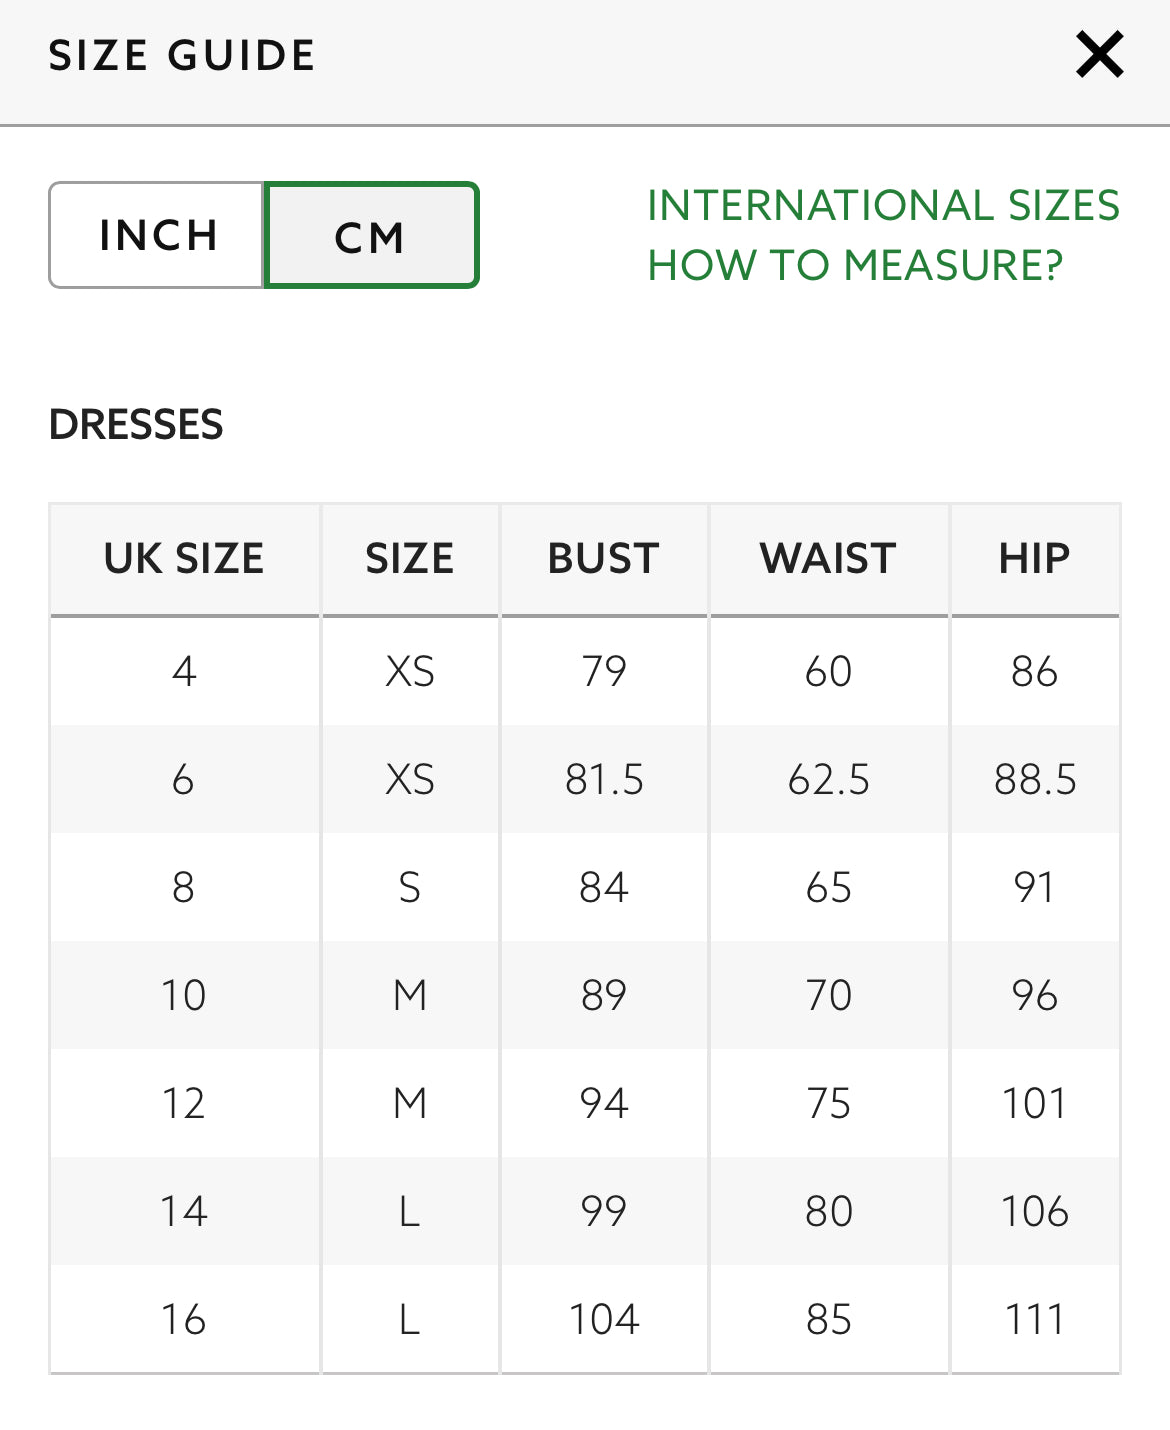Viewport: 1170px width, 1430px height.
Task: Keep CM units selected
Action: 370,234
